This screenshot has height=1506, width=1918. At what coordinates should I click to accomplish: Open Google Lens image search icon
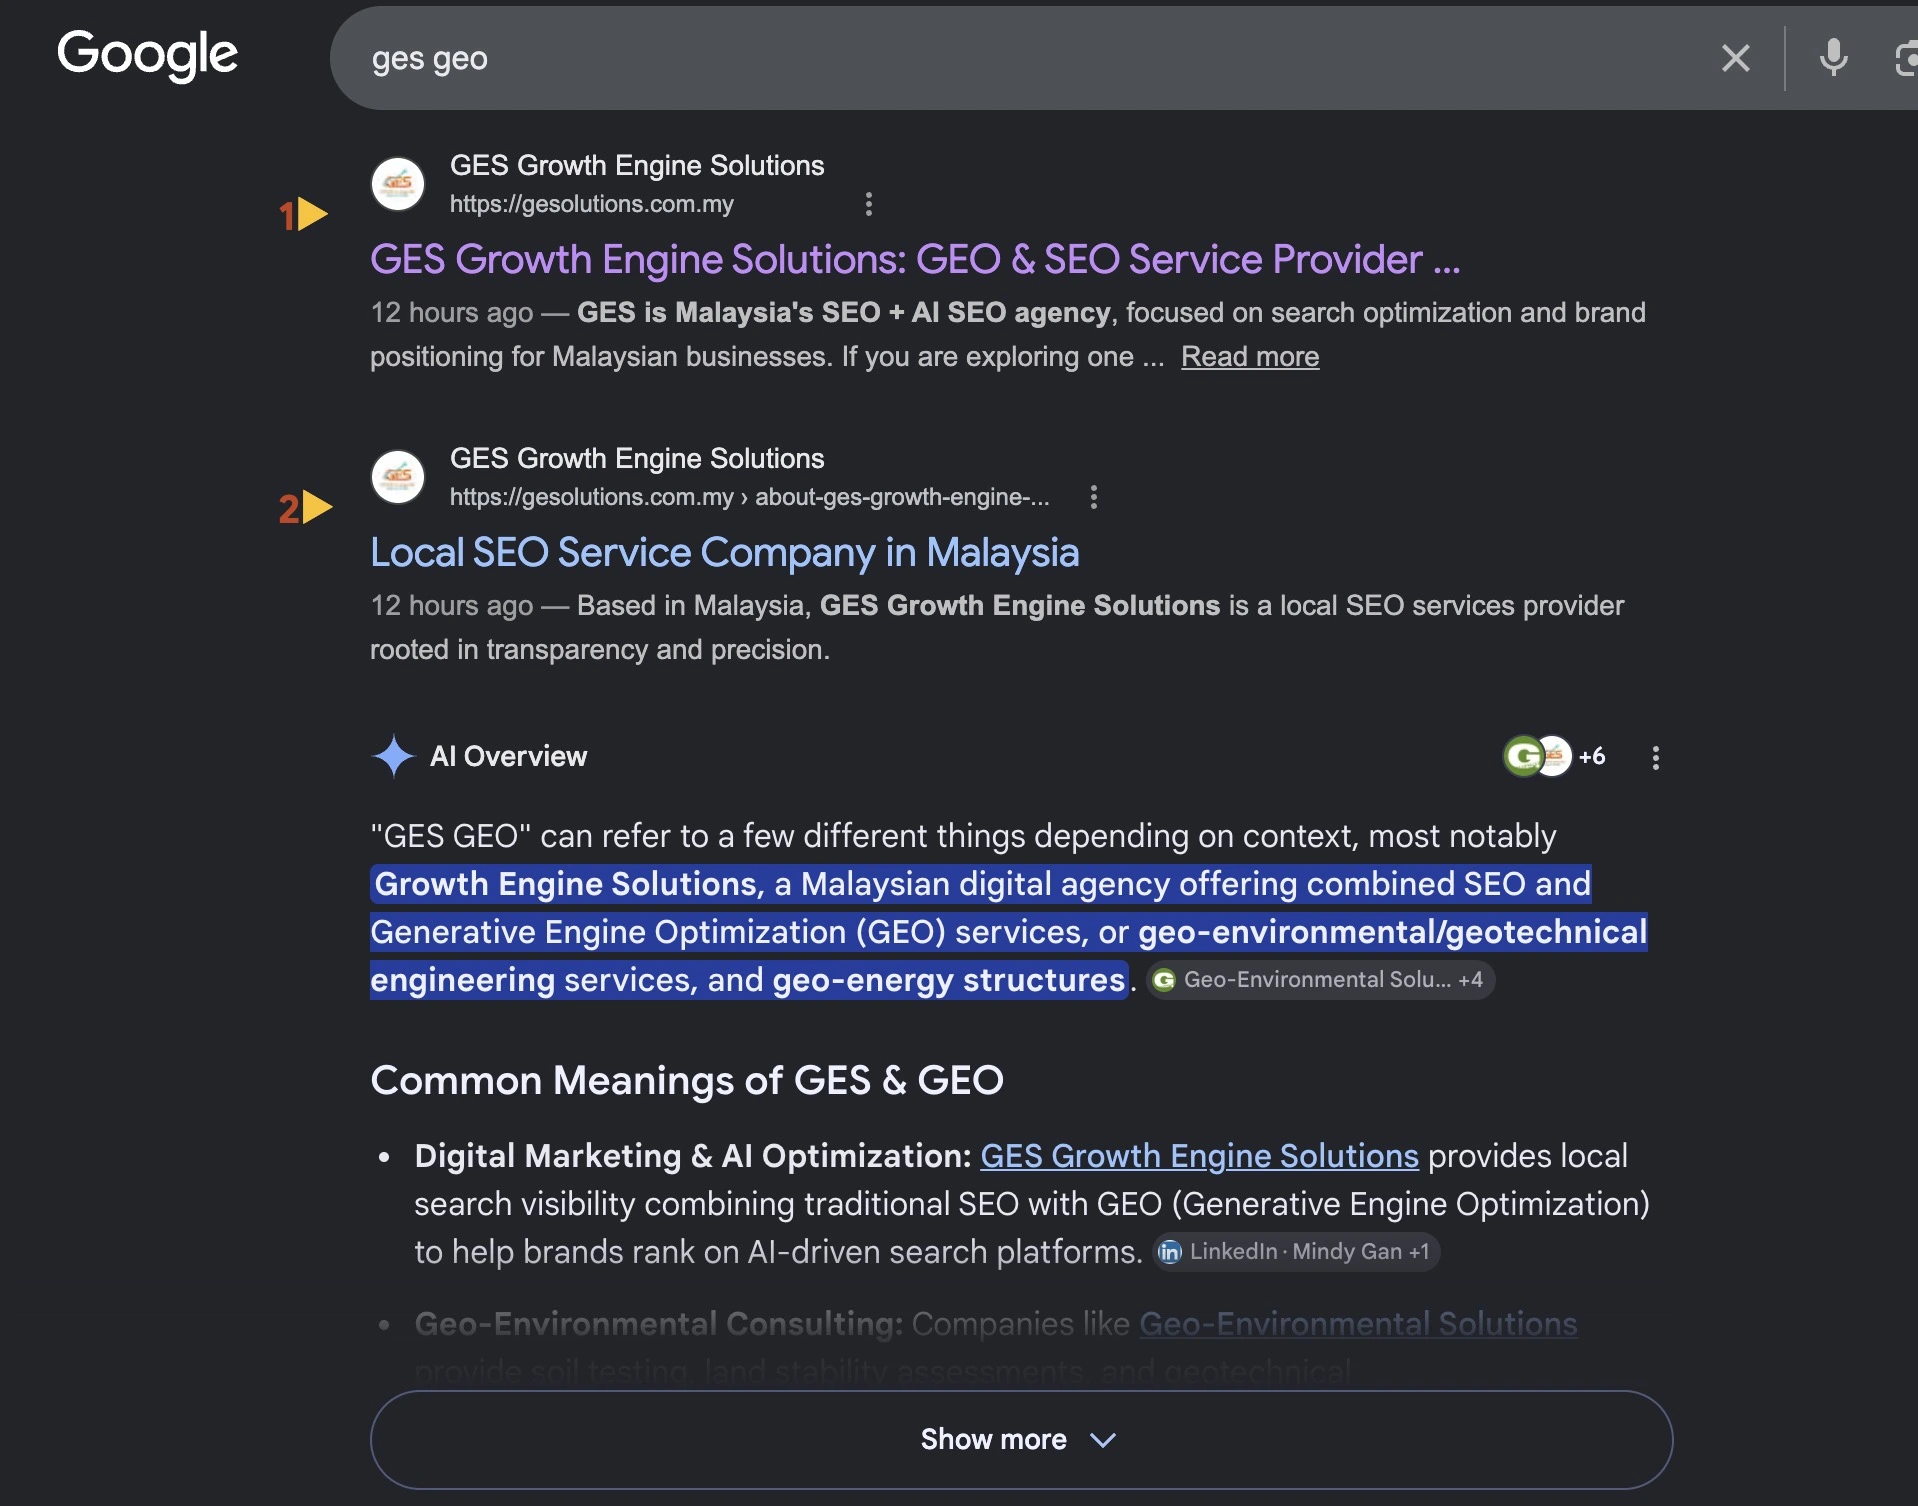click(1906, 58)
